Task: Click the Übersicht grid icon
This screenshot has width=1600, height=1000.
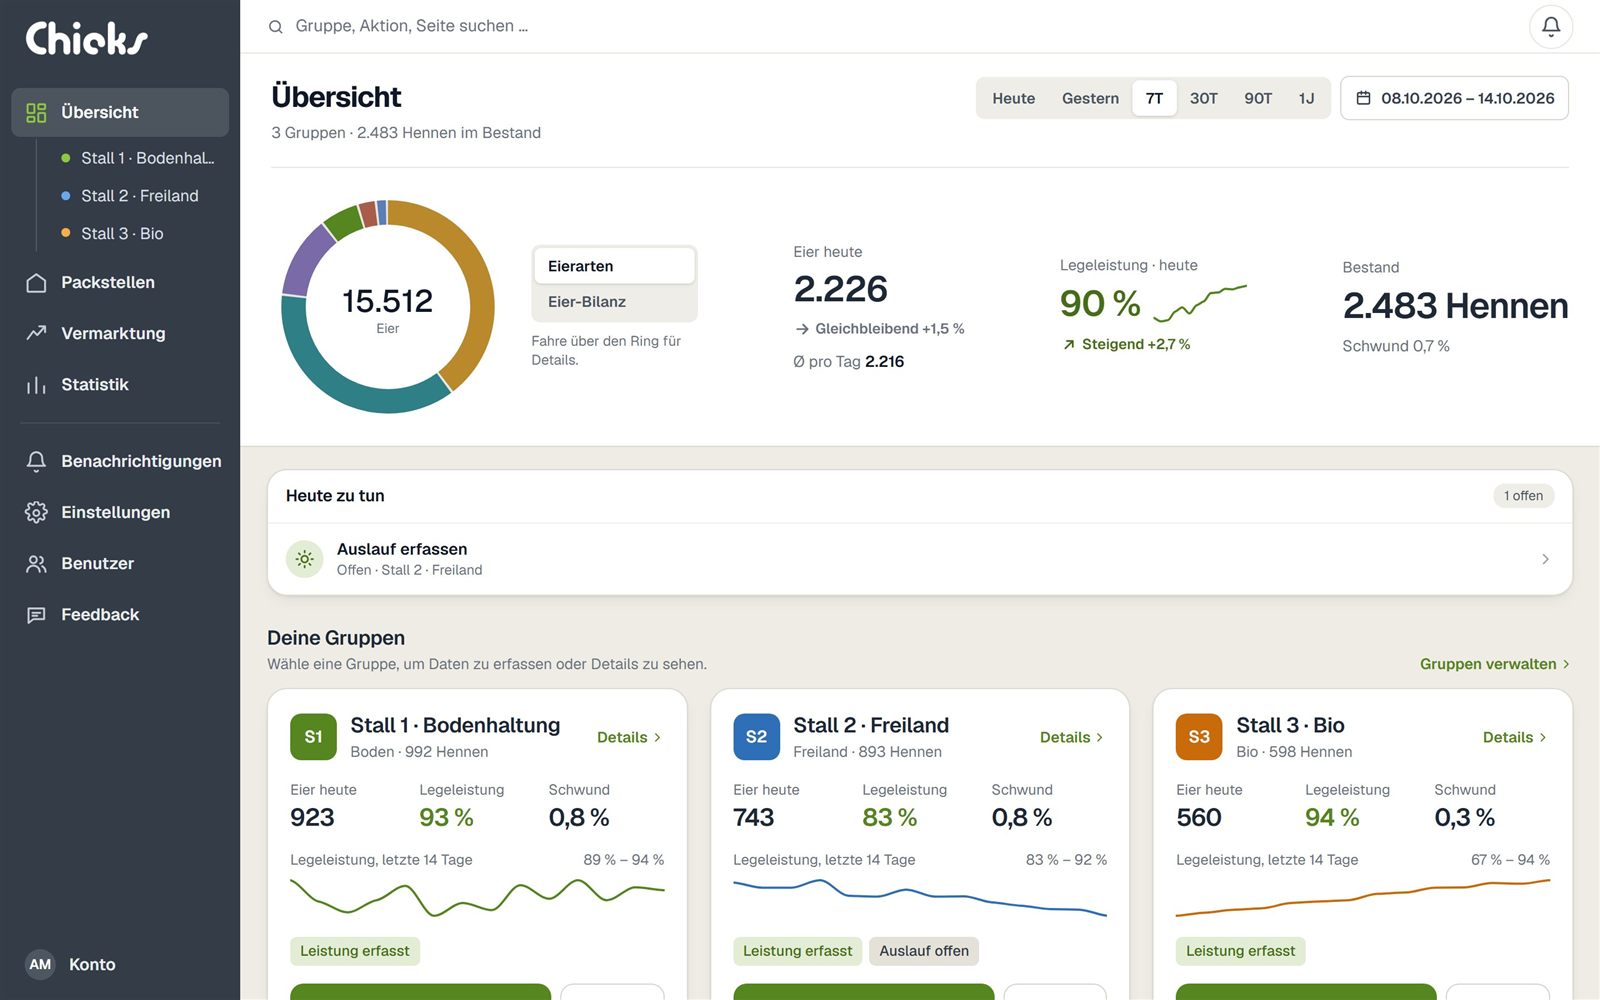Action: (36, 113)
